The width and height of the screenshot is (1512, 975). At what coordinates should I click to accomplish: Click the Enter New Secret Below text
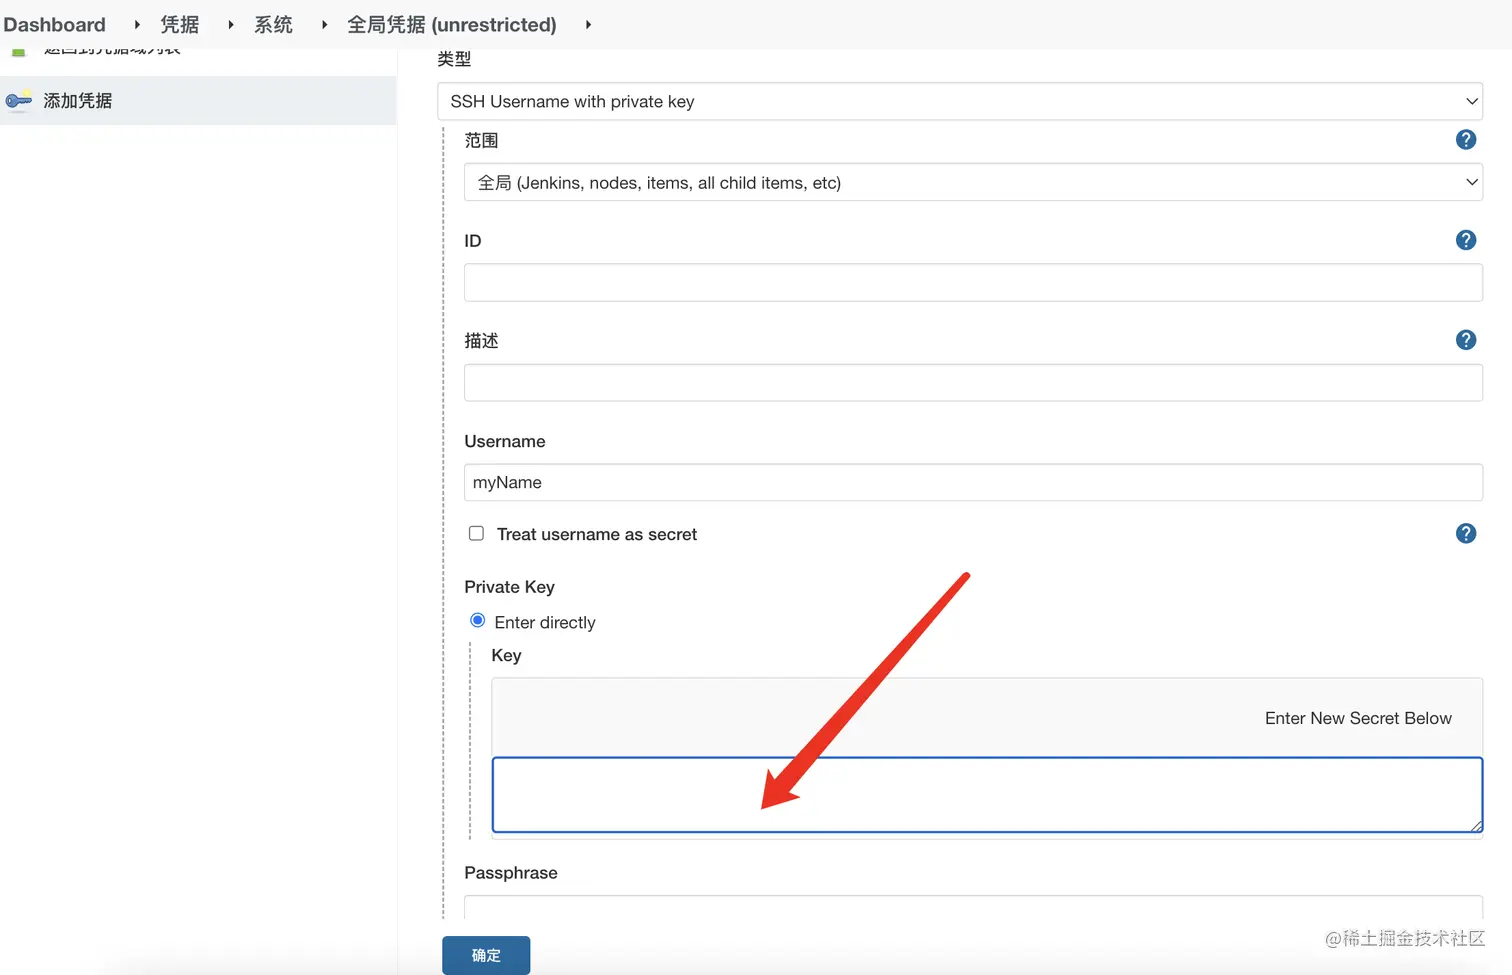pyautogui.click(x=1358, y=718)
